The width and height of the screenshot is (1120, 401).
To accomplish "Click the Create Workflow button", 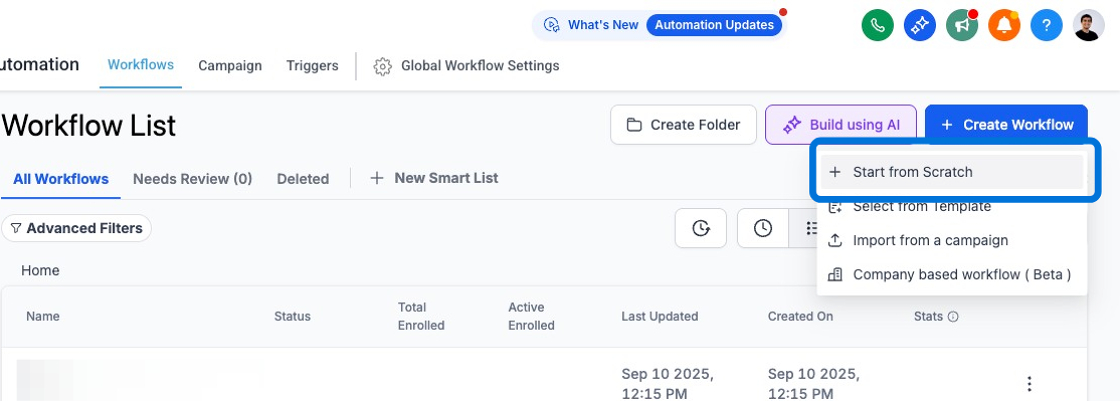I will tap(1006, 125).
